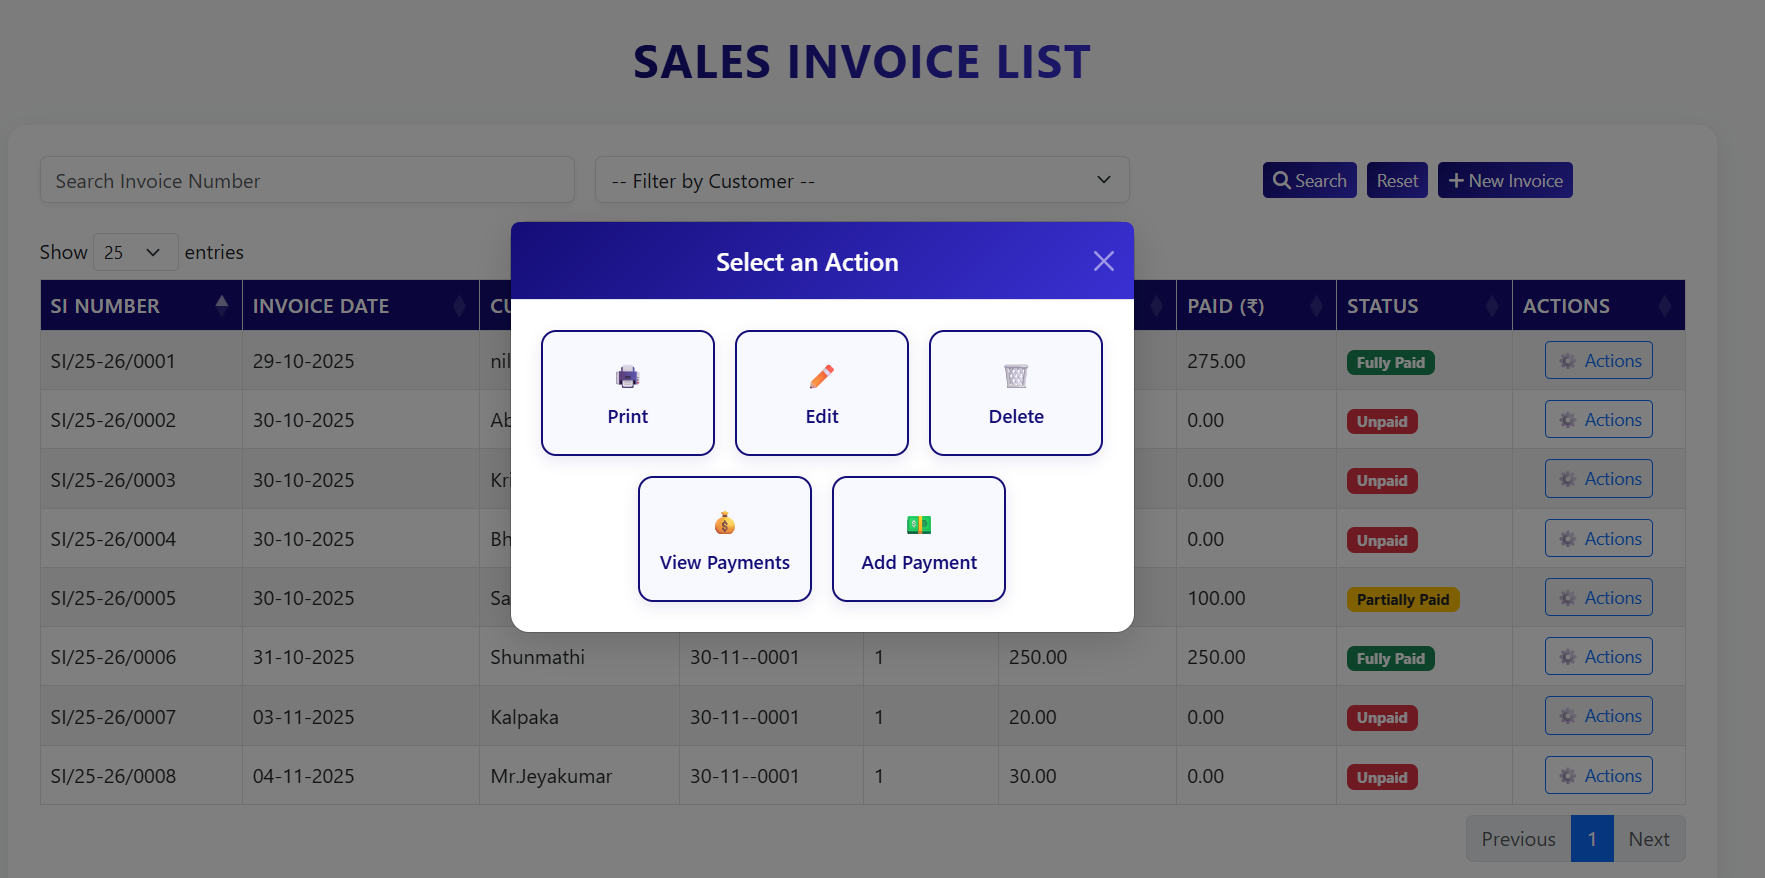Choose the Edit action label
Screen dimensions: 1765x878
click(x=822, y=417)
